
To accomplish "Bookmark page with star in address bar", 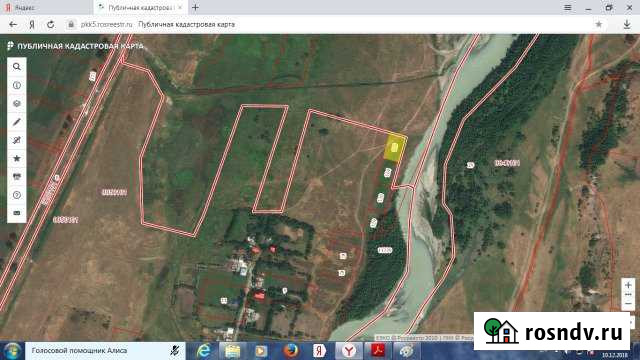I will [x=599, y=24].
